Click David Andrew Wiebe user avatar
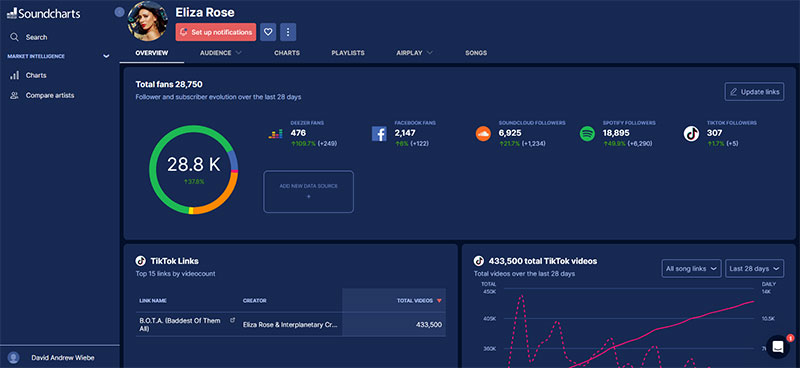Viewport: 800px width, 368px height. (14, 358)
